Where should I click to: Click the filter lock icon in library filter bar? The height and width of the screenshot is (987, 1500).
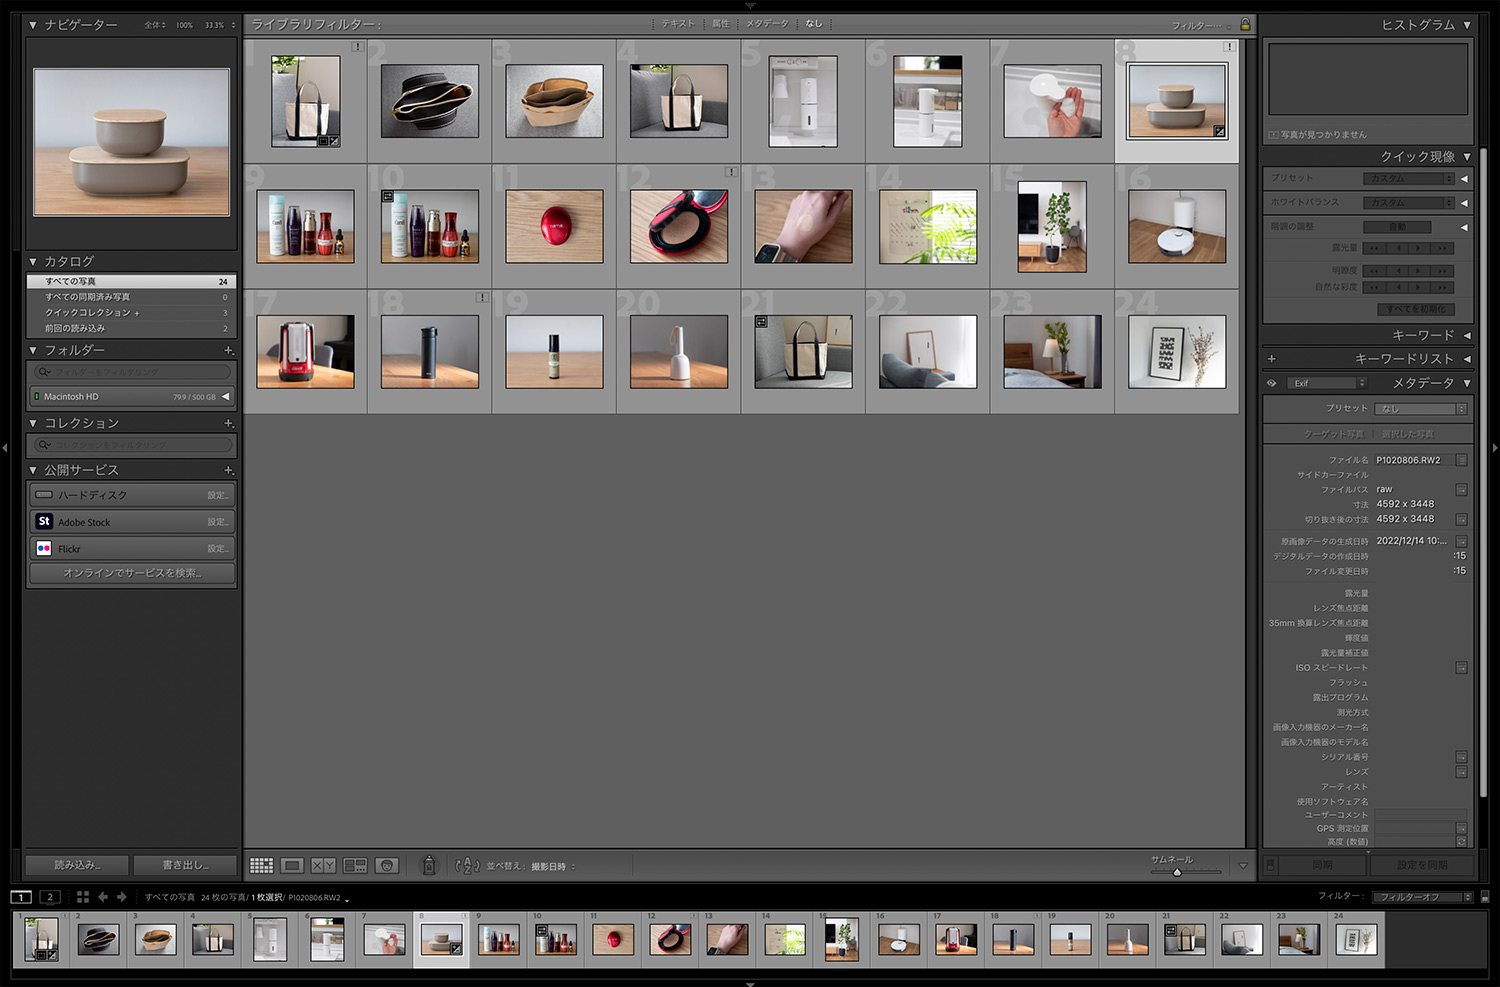click(1245, 24)
